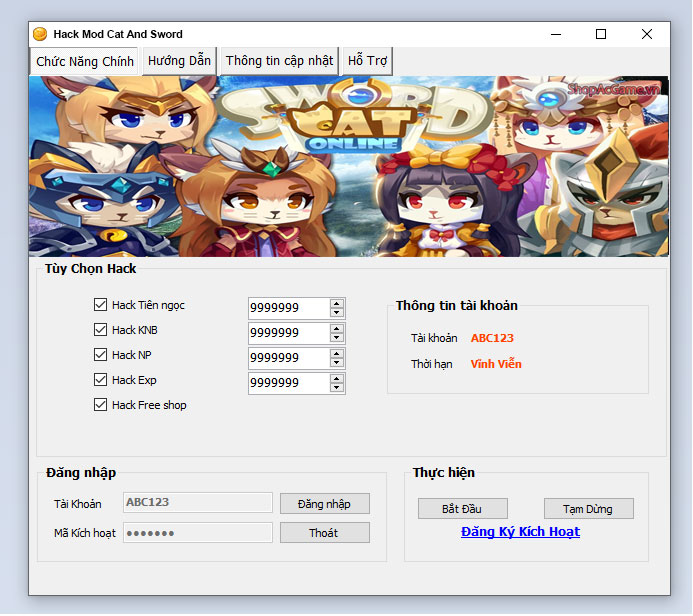Switch to the Chức Năng Chính tab
The width and height of the screenshot is (693, 616).
pos(85,61)
